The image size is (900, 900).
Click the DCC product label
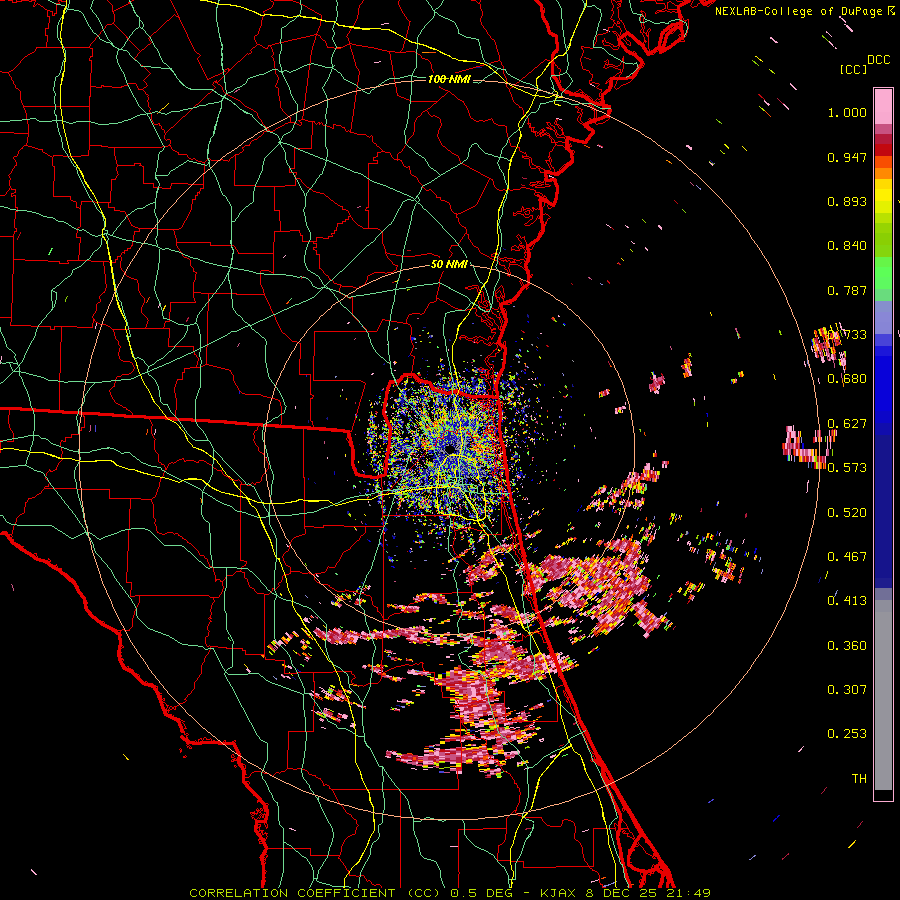coord(878,60)
